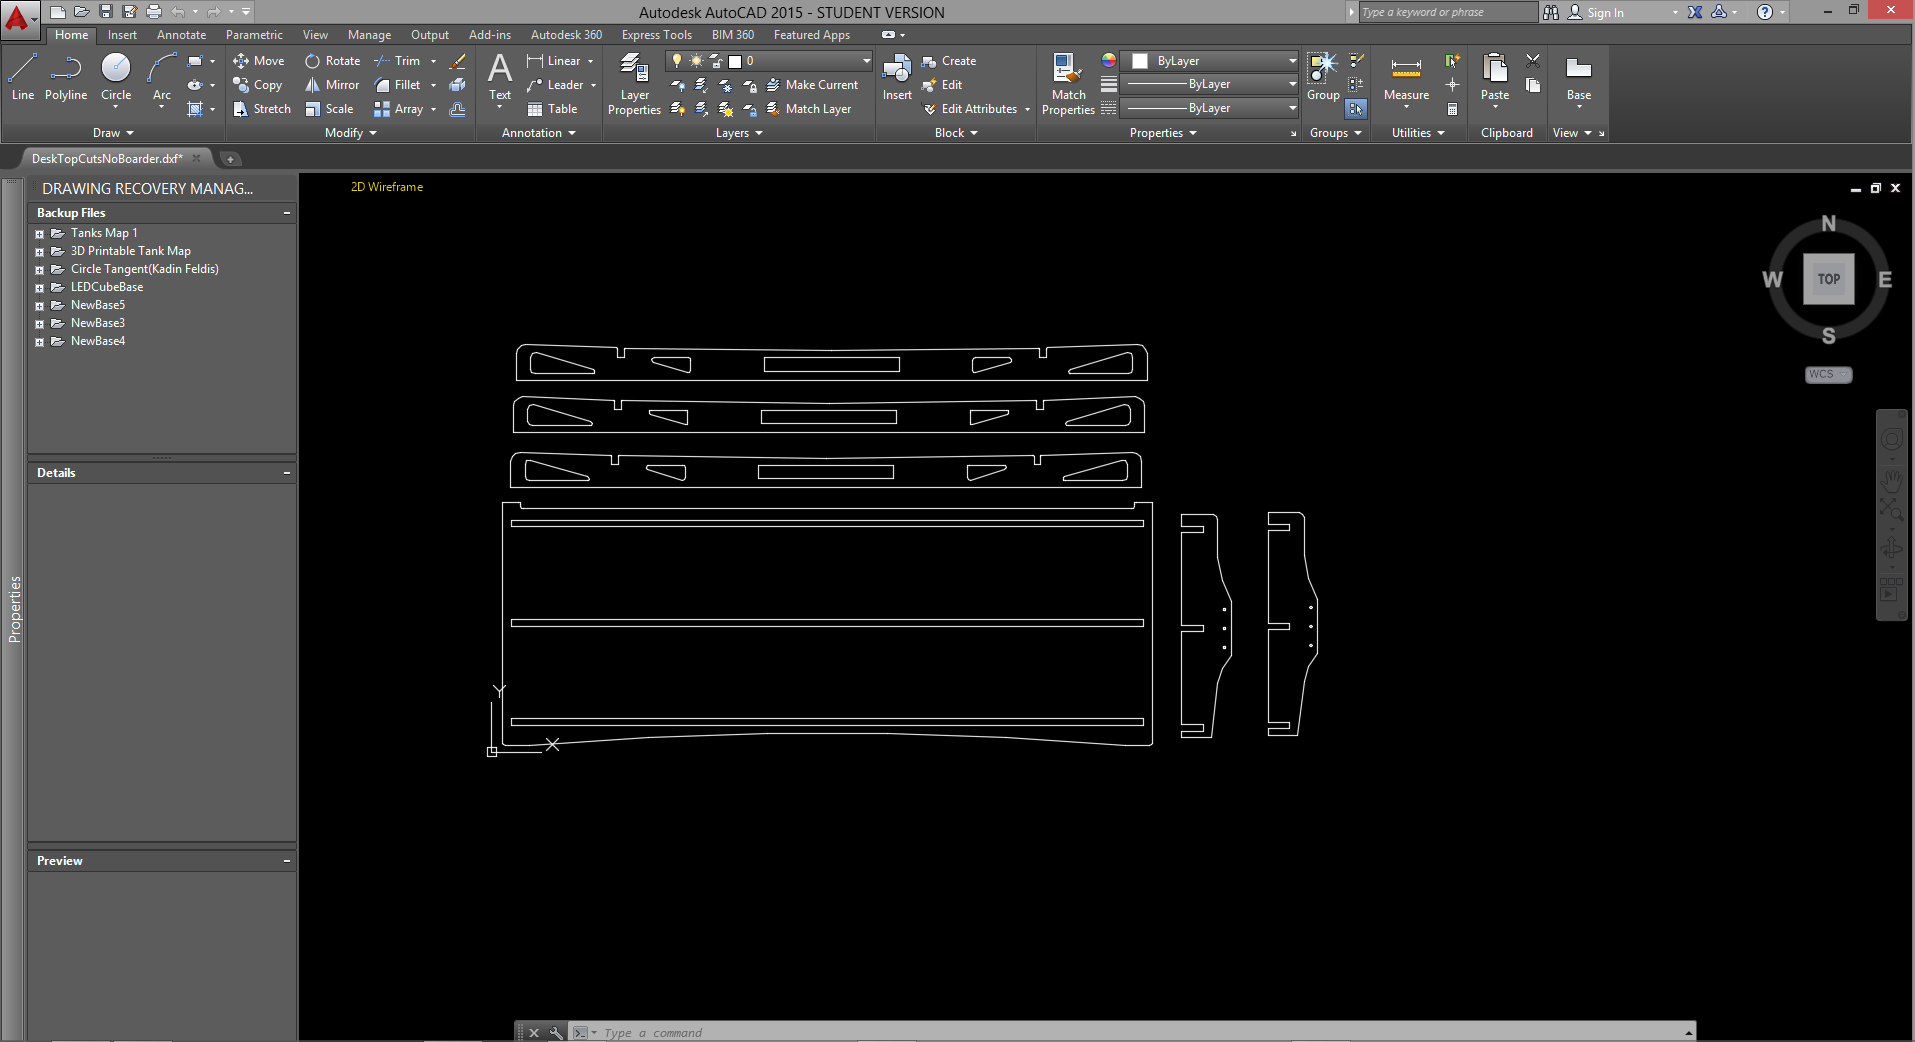Click Match Layer button

pyautogui.click(x=808, y=109)
